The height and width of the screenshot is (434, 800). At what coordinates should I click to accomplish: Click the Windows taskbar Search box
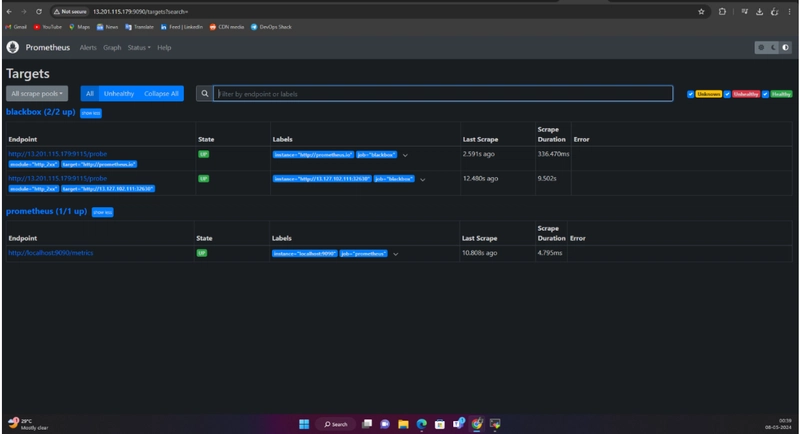coord(336,424)
